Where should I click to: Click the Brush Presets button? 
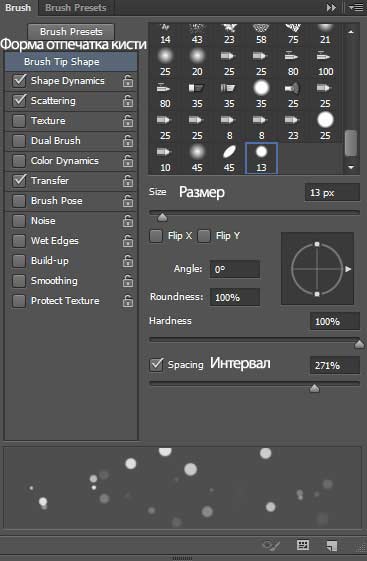coord(71,31)
